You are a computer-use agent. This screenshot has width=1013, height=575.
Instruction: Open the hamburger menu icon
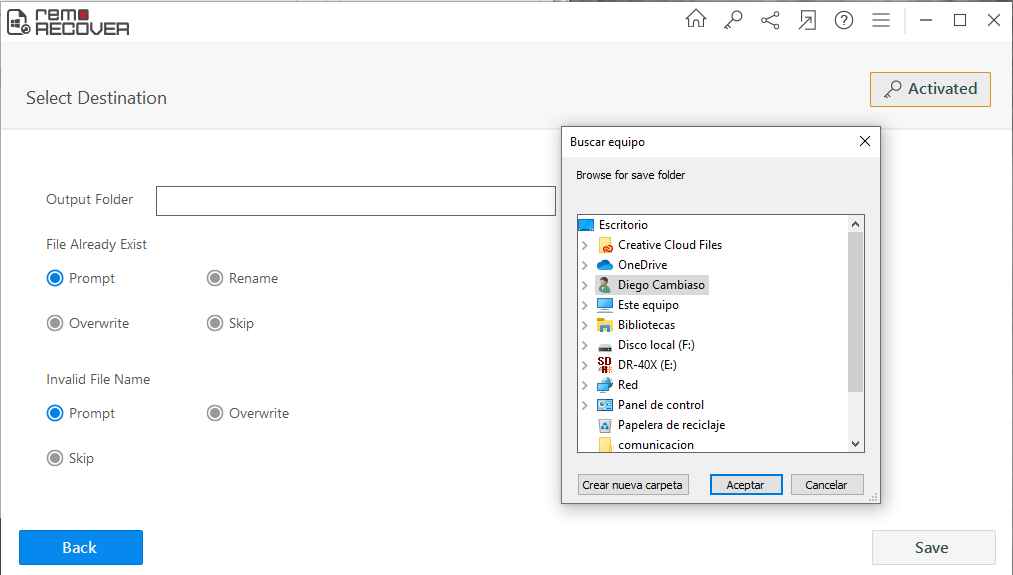pos(881,20)
